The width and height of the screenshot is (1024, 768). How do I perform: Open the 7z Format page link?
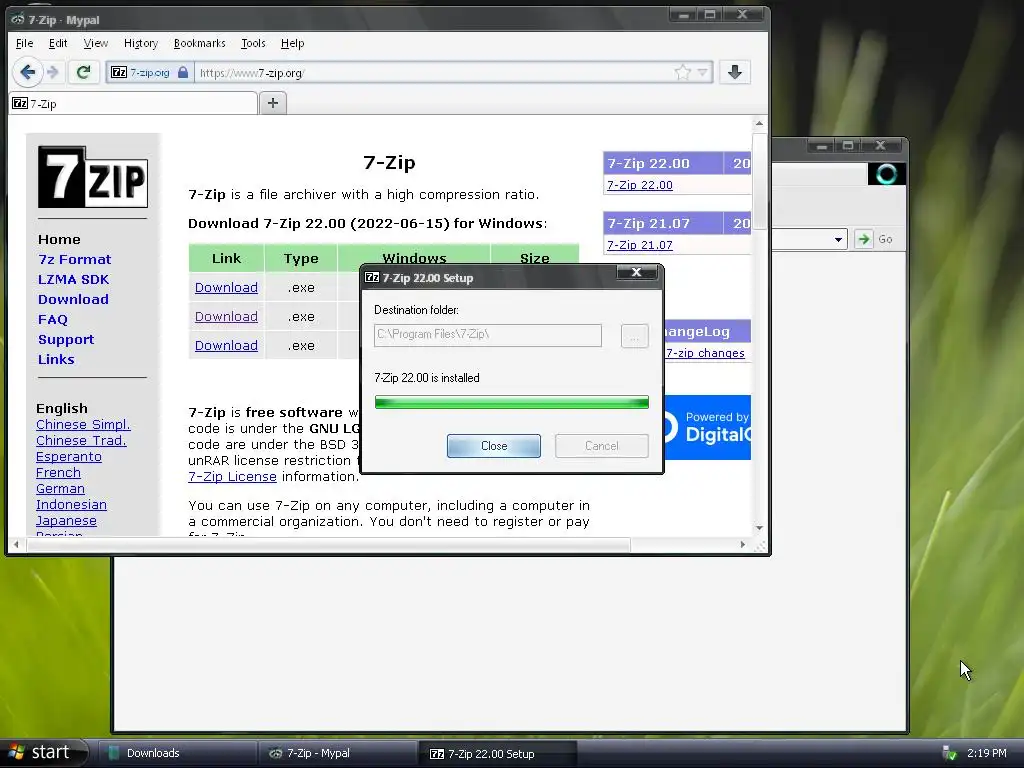click(74, 259)
